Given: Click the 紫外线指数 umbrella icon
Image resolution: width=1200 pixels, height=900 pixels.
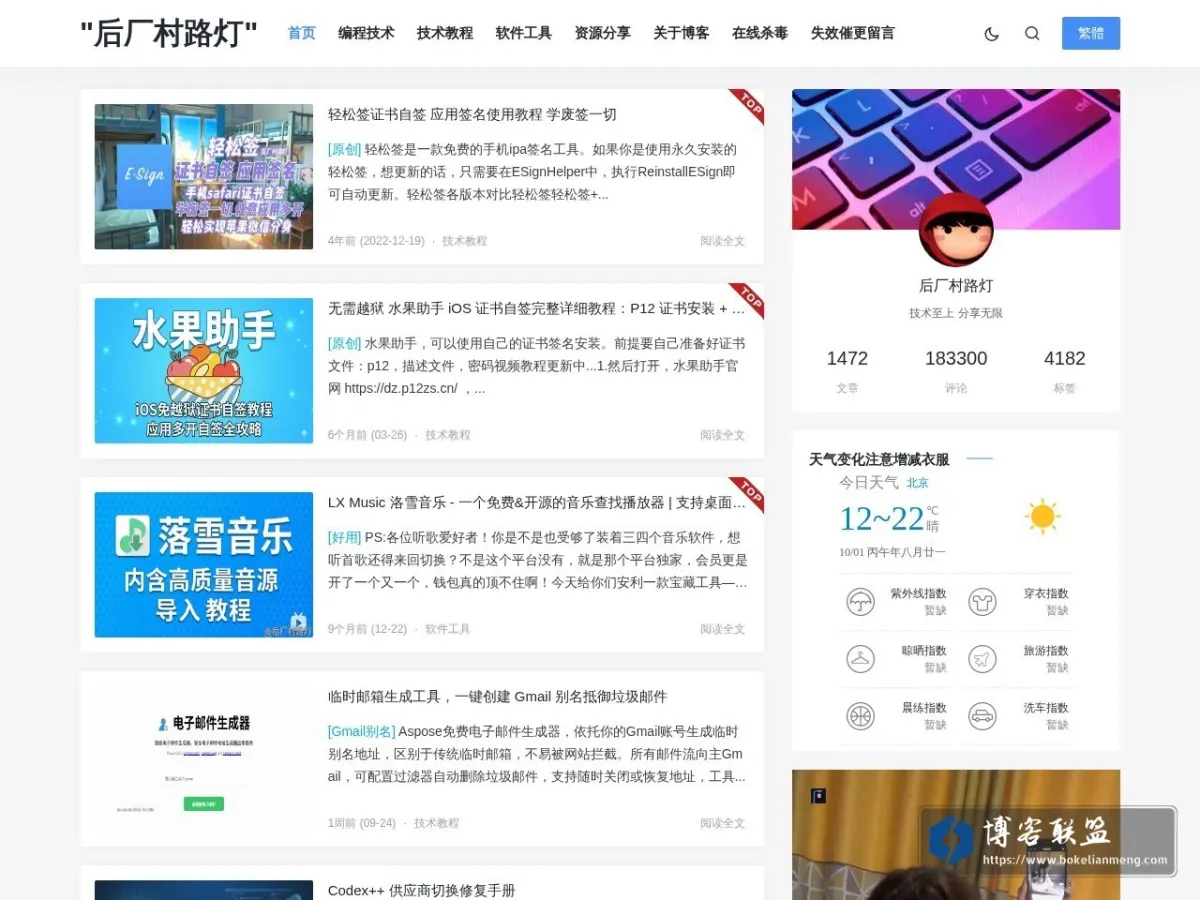Looking at the screenshot, I should pyautogui.click(x=860, y=602).
